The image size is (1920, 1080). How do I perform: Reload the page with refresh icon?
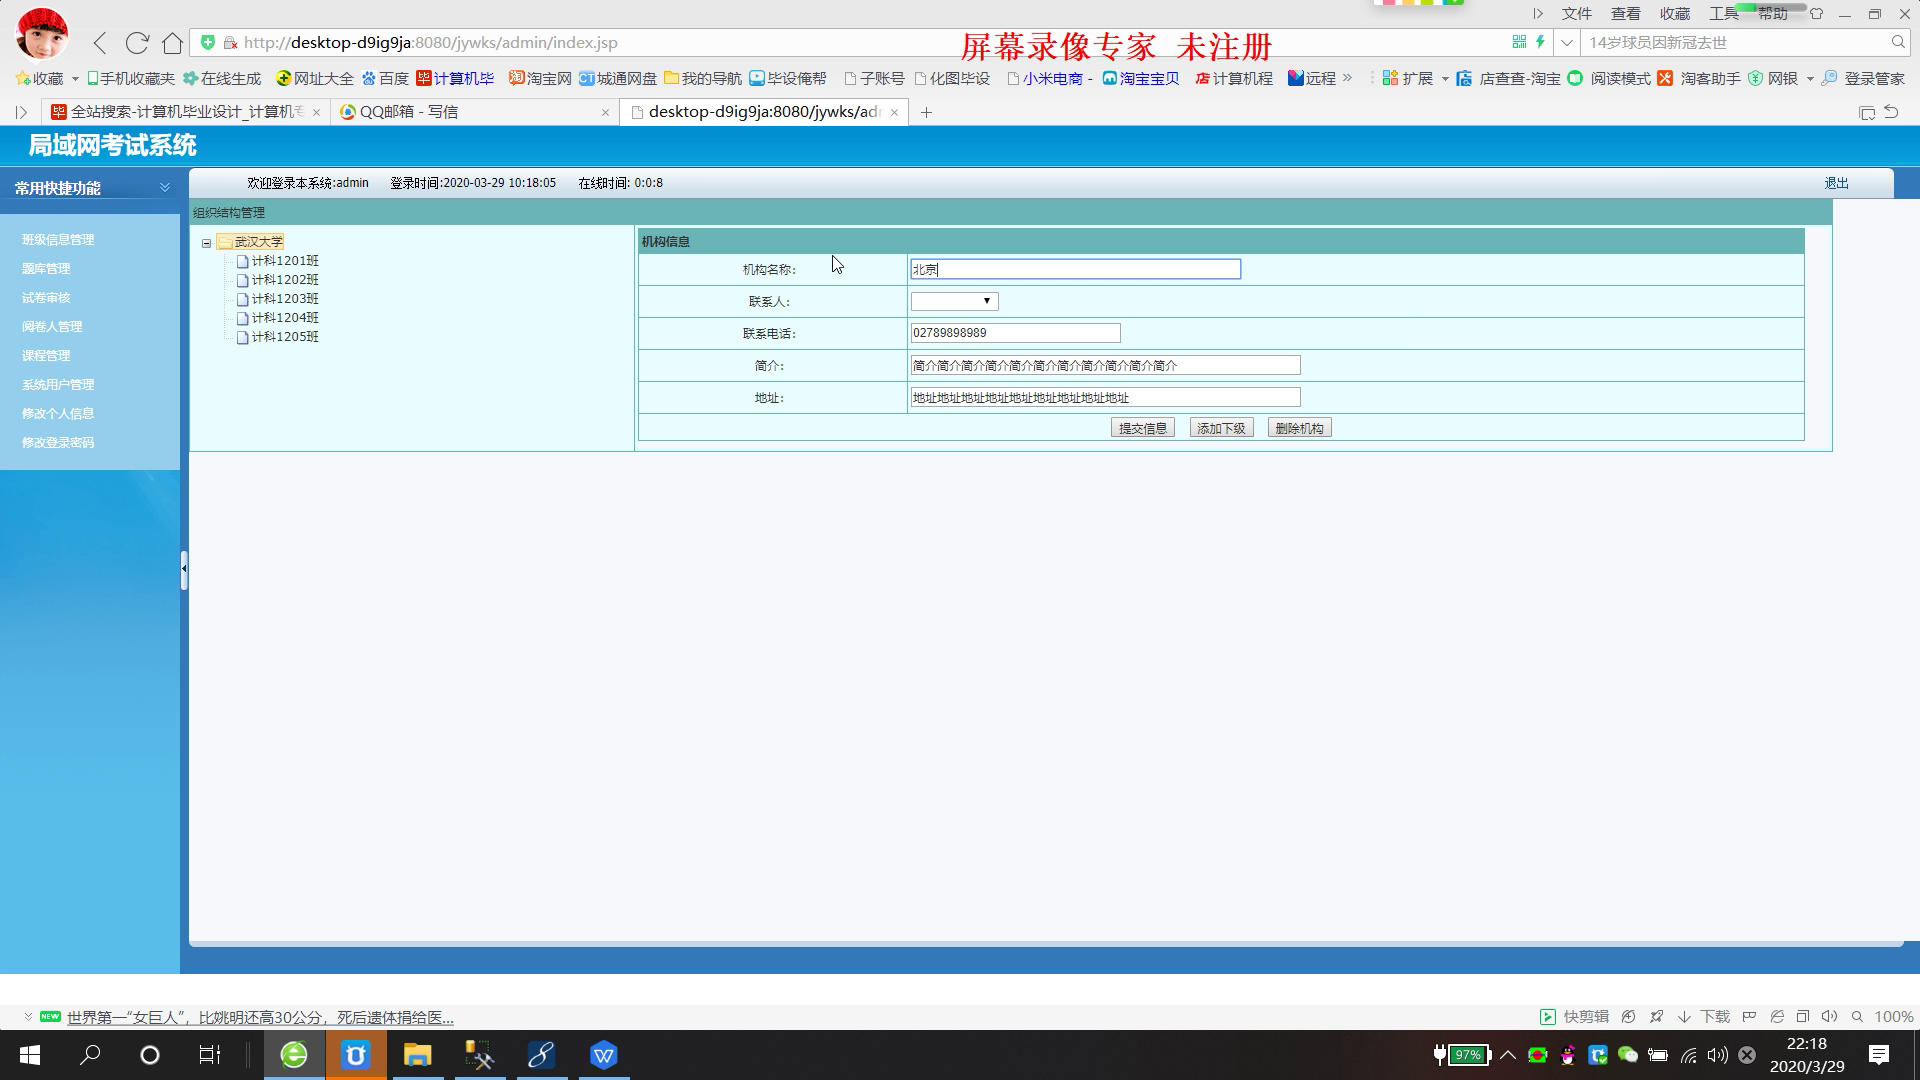pyautogui.click(x=137, y=43)
